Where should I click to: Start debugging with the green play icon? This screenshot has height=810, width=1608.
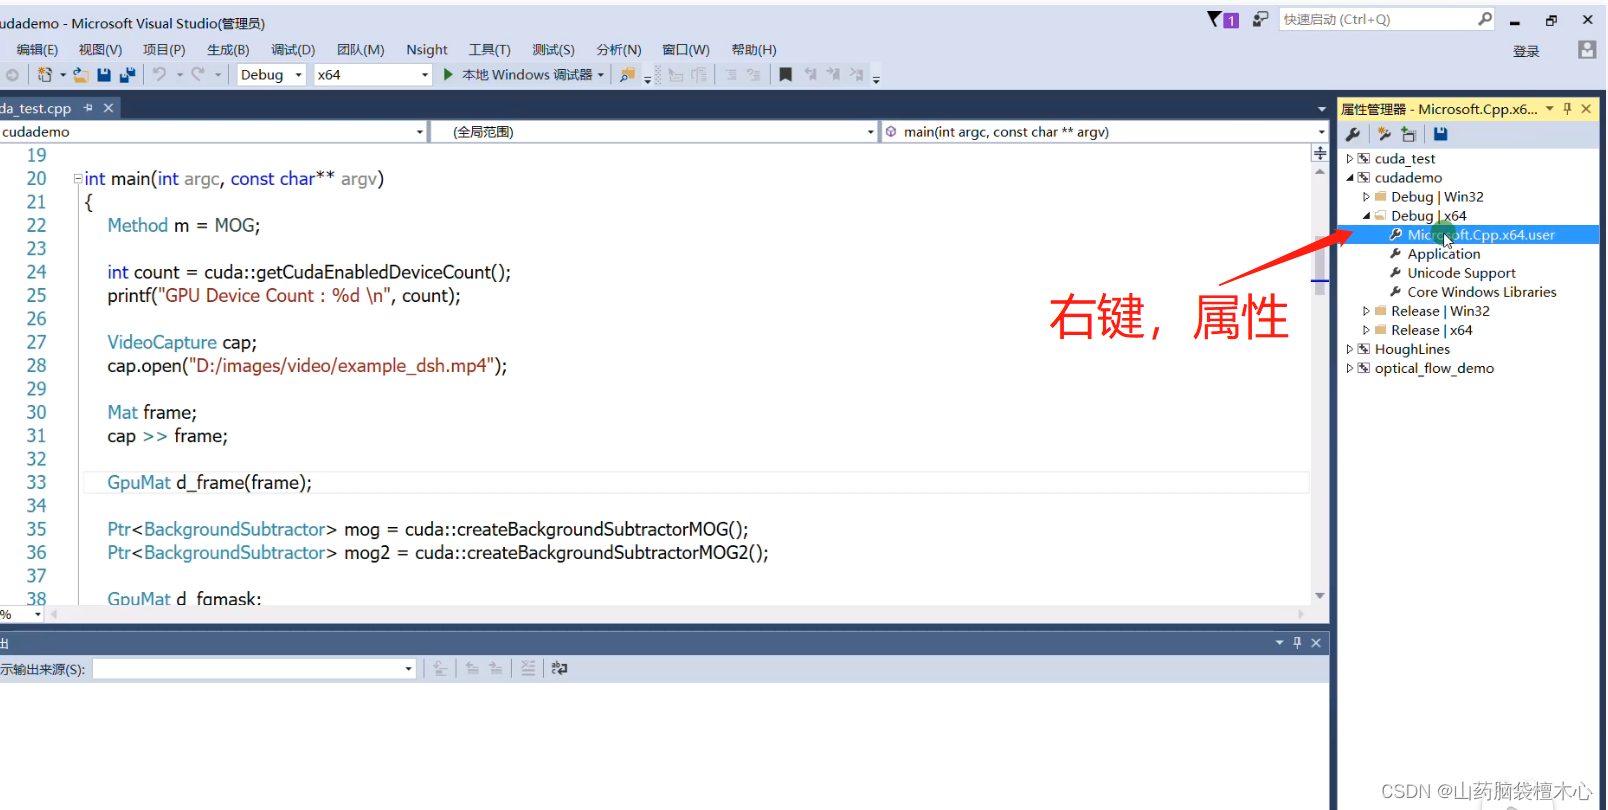448,74
